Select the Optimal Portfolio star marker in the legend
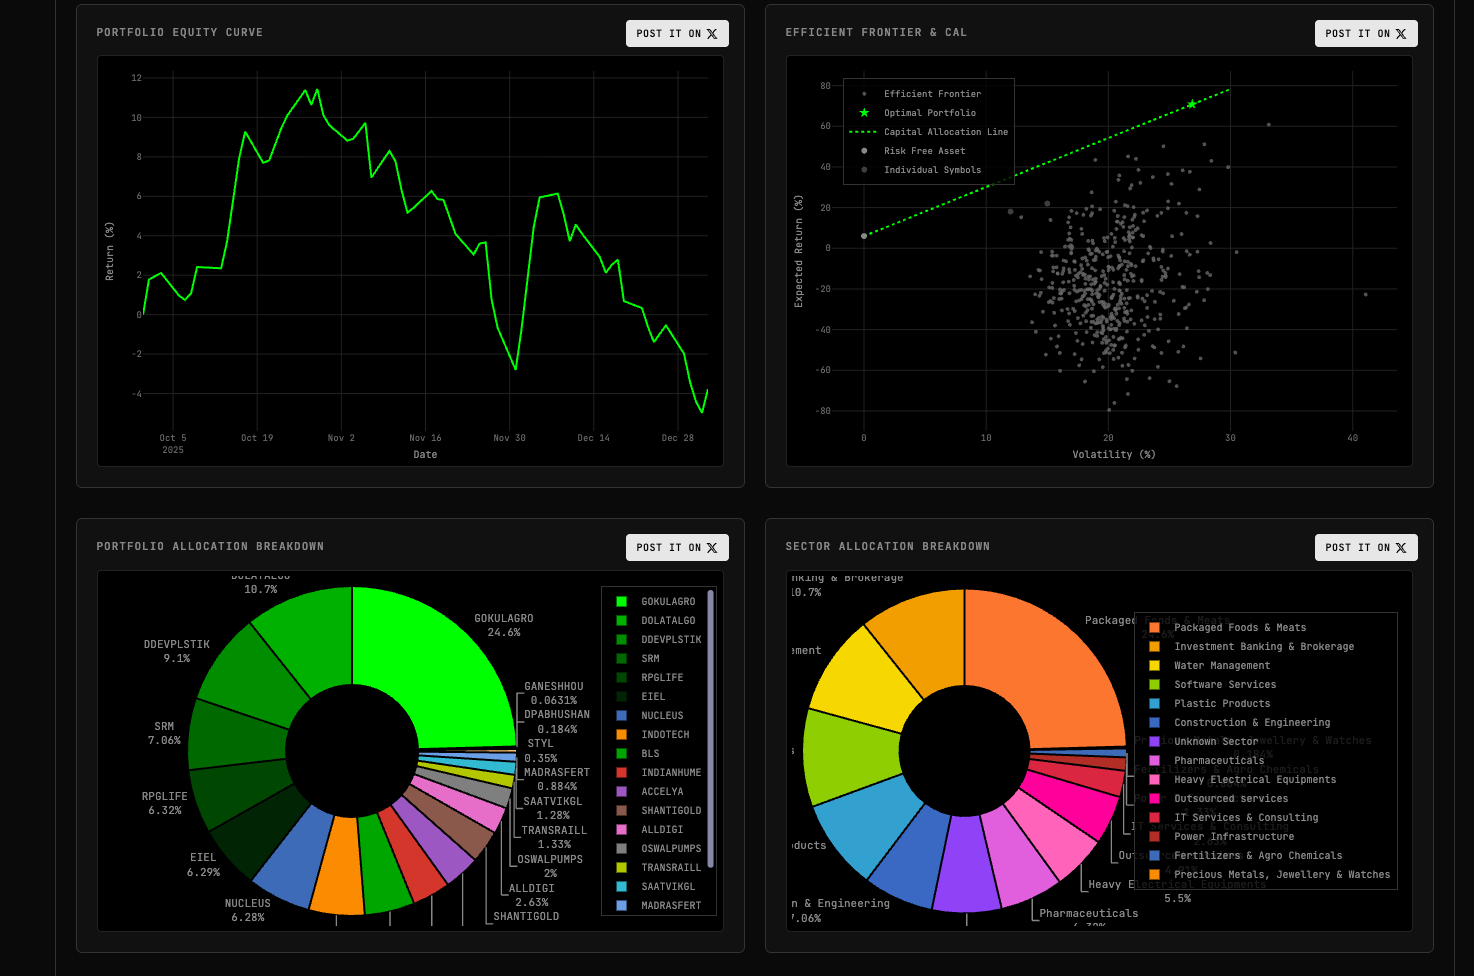The height and width of the screenshot is (976, 1474). coord(864,112)
